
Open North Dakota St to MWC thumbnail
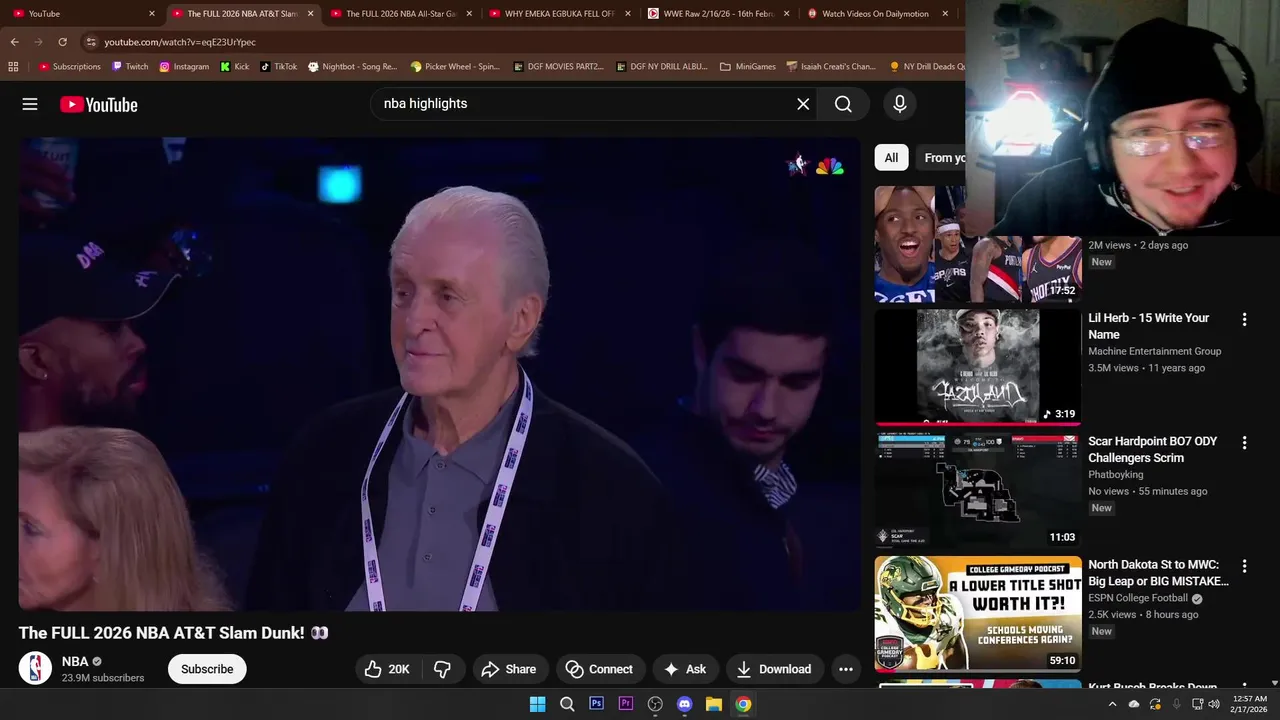pos(978,613)
